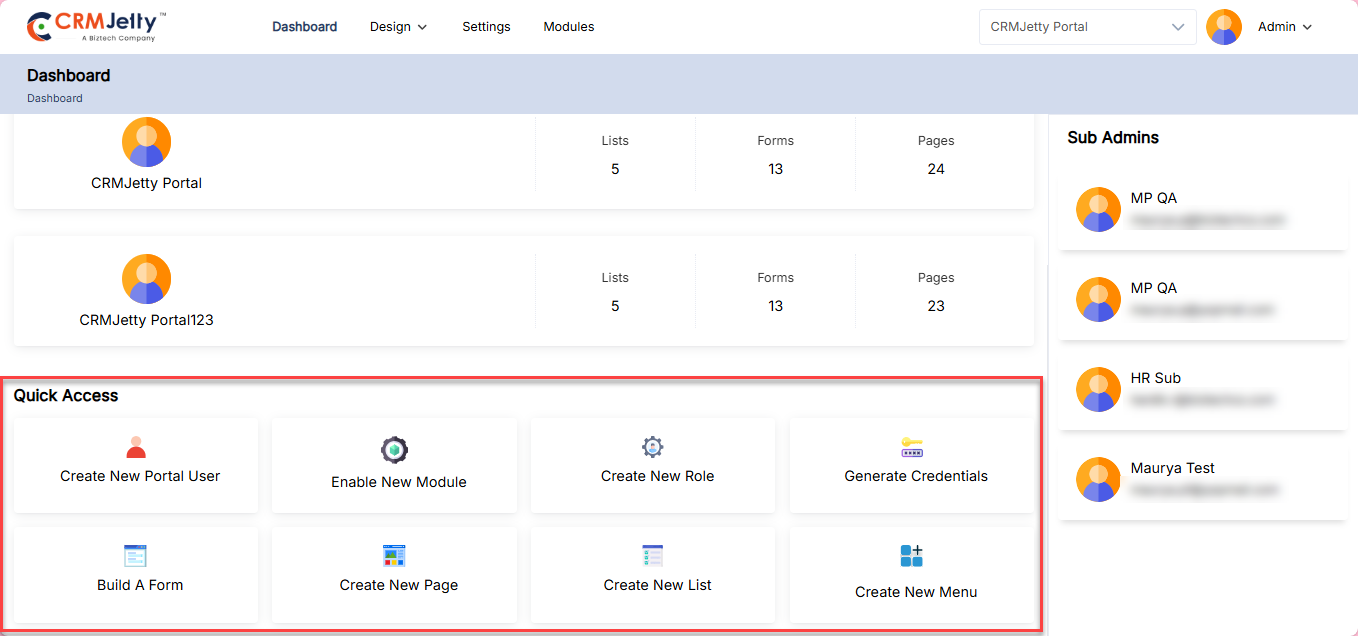Click the Create New List icon
The height and width of the screenshot is (636, 1358).
(653, 556)
